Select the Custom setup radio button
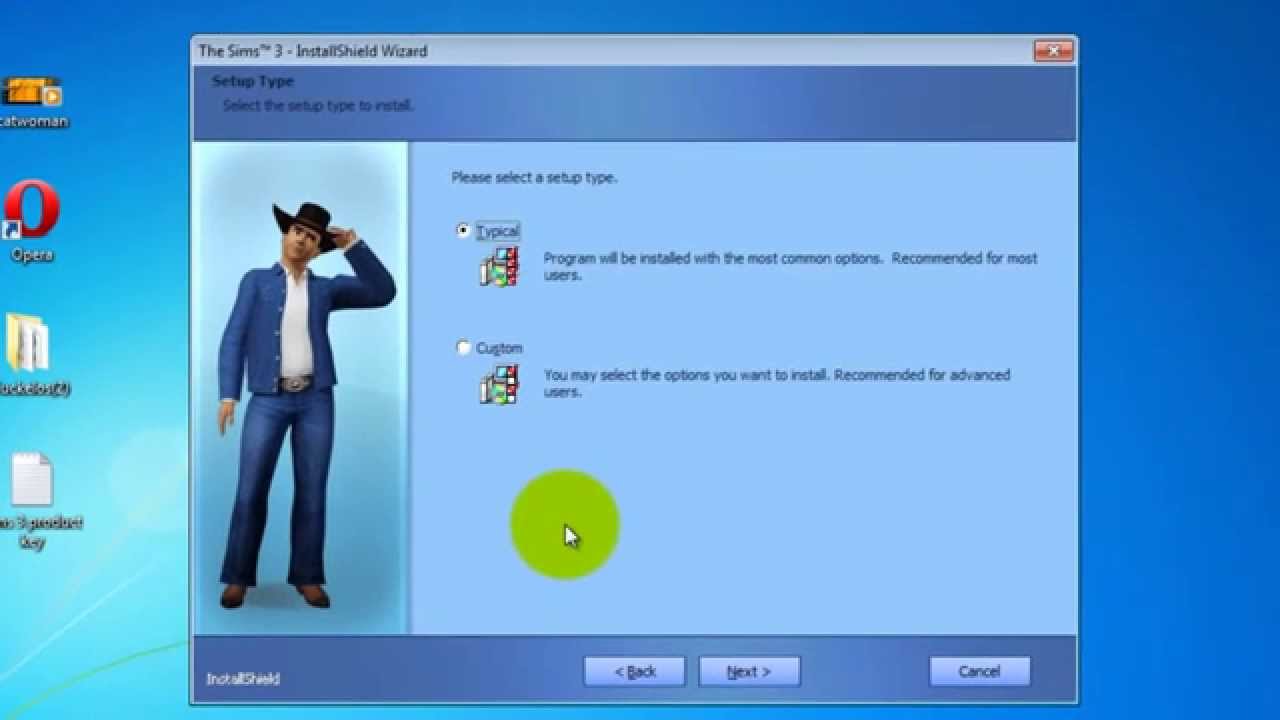The width and height of the screenshot is (1280, 720). tap(463, 348)
